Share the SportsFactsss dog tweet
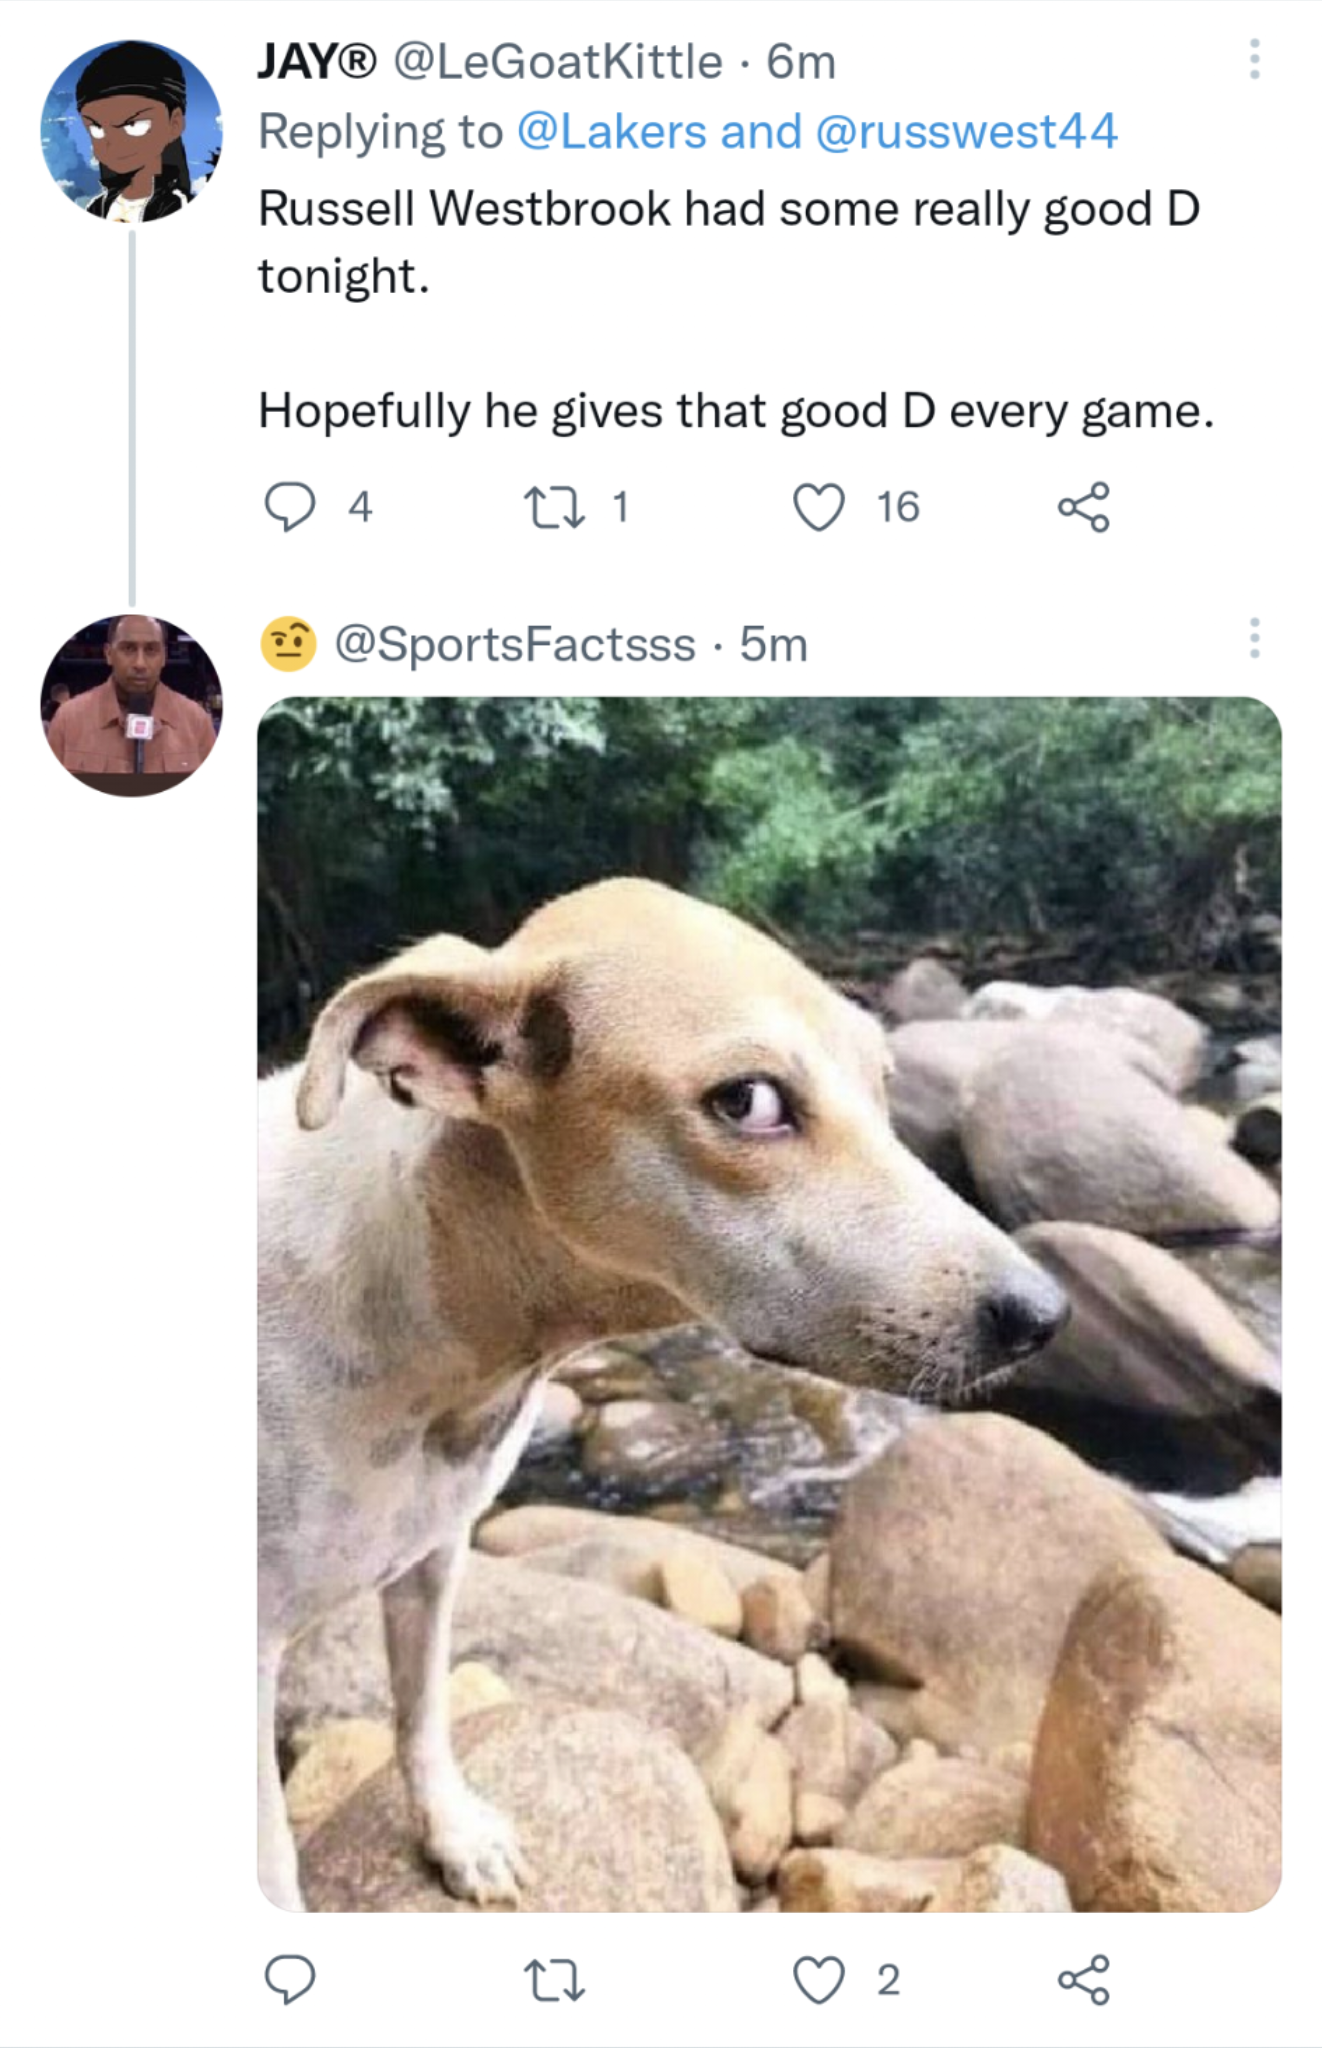Image resolution: width=1322 pixels, height=2048 pixels. coord(1084,1980)
